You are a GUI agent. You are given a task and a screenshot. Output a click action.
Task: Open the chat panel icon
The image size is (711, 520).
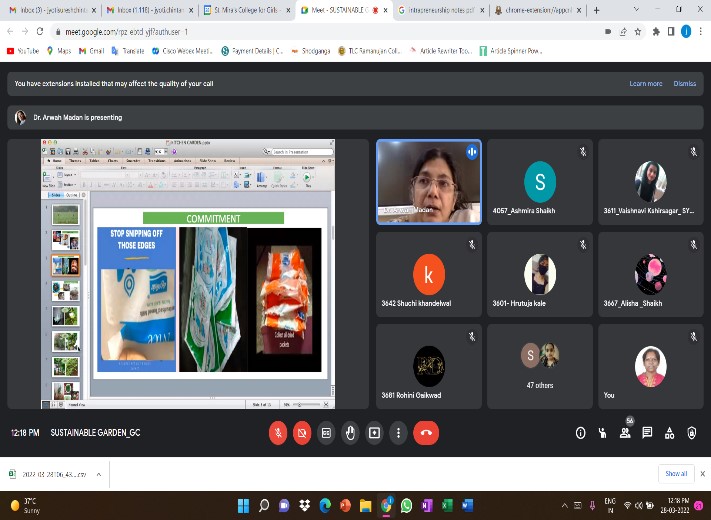[647, 433]
